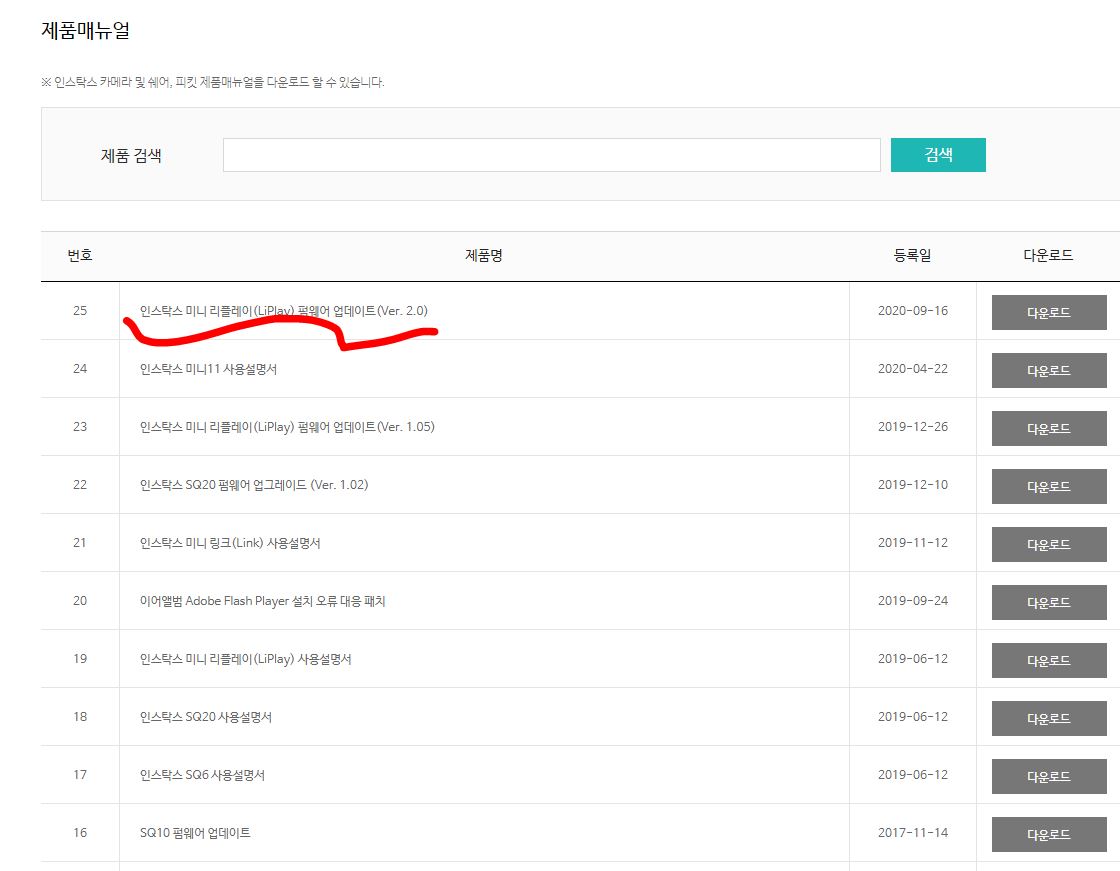Open 이어앨범 Adobe Flash Player patch title

point(262,601)
